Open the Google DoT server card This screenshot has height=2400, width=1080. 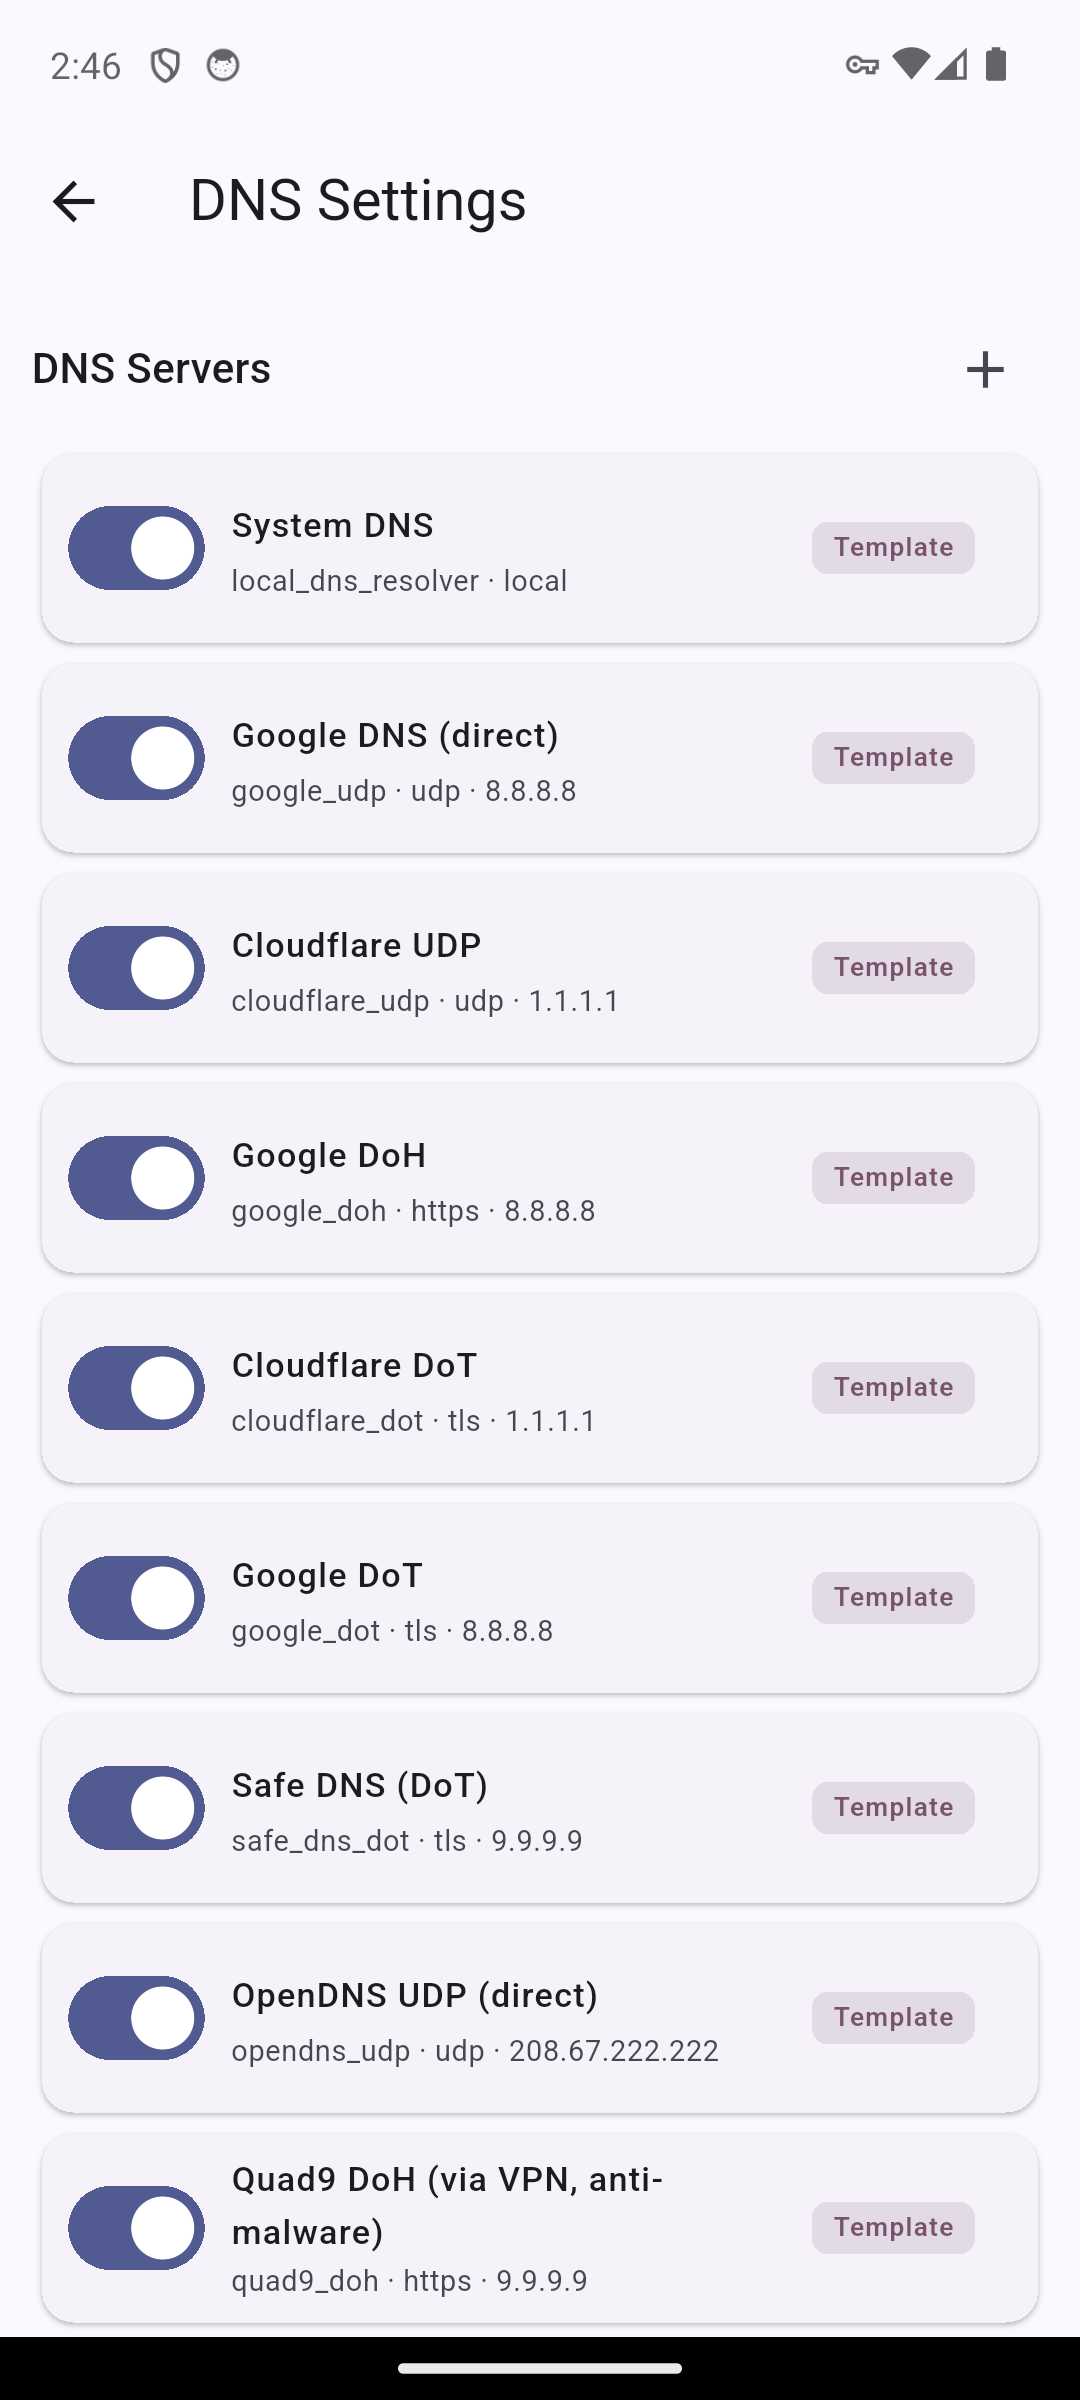[x=540, y=1598]
